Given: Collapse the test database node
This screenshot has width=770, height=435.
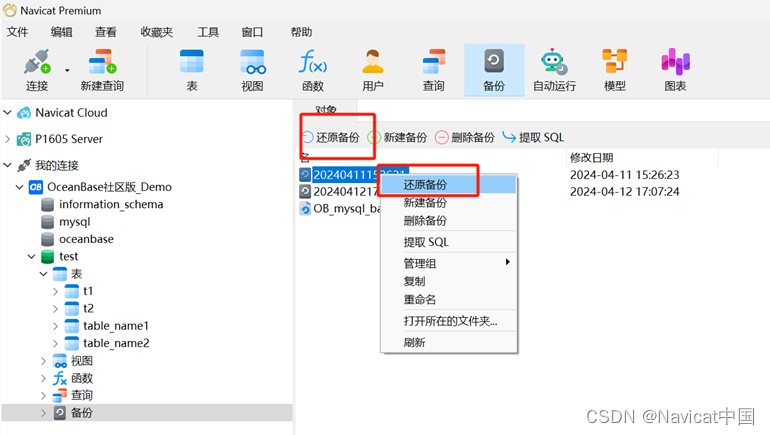Looking at the screenshot, I should 31,256.
